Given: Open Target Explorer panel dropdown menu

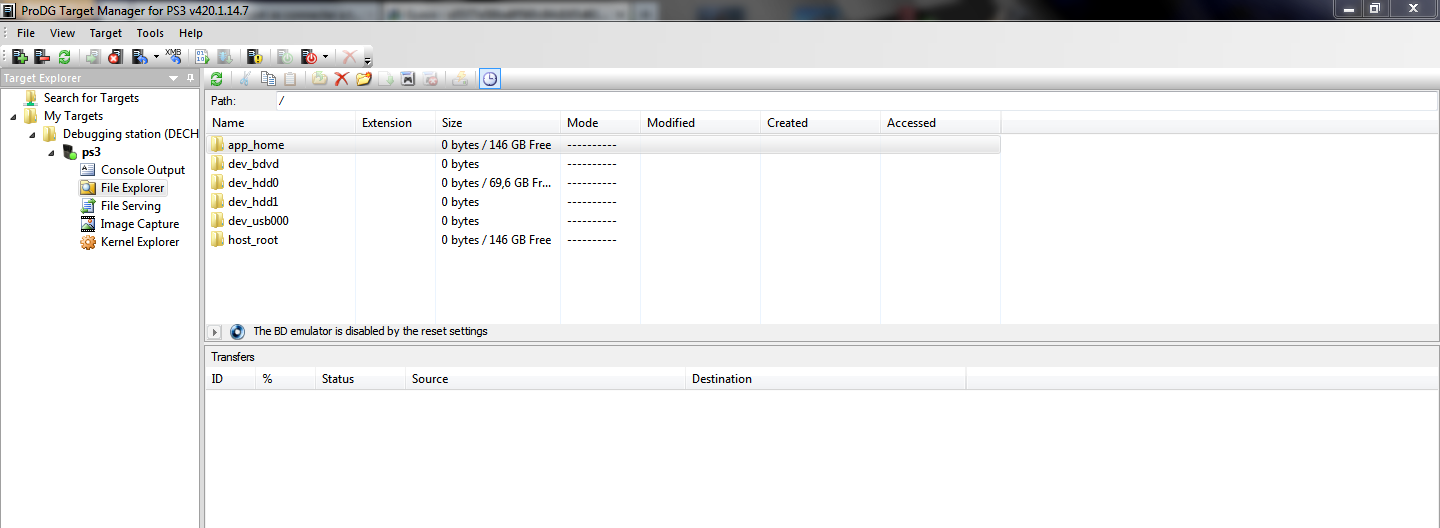Looking at the screenshot, I should [174, 78].
